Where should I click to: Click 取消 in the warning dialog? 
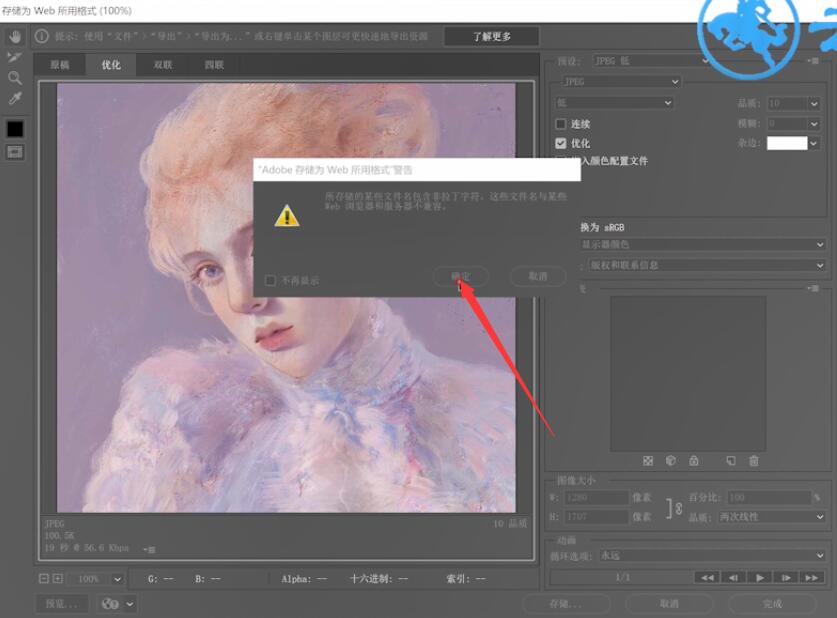click(538, 276)
